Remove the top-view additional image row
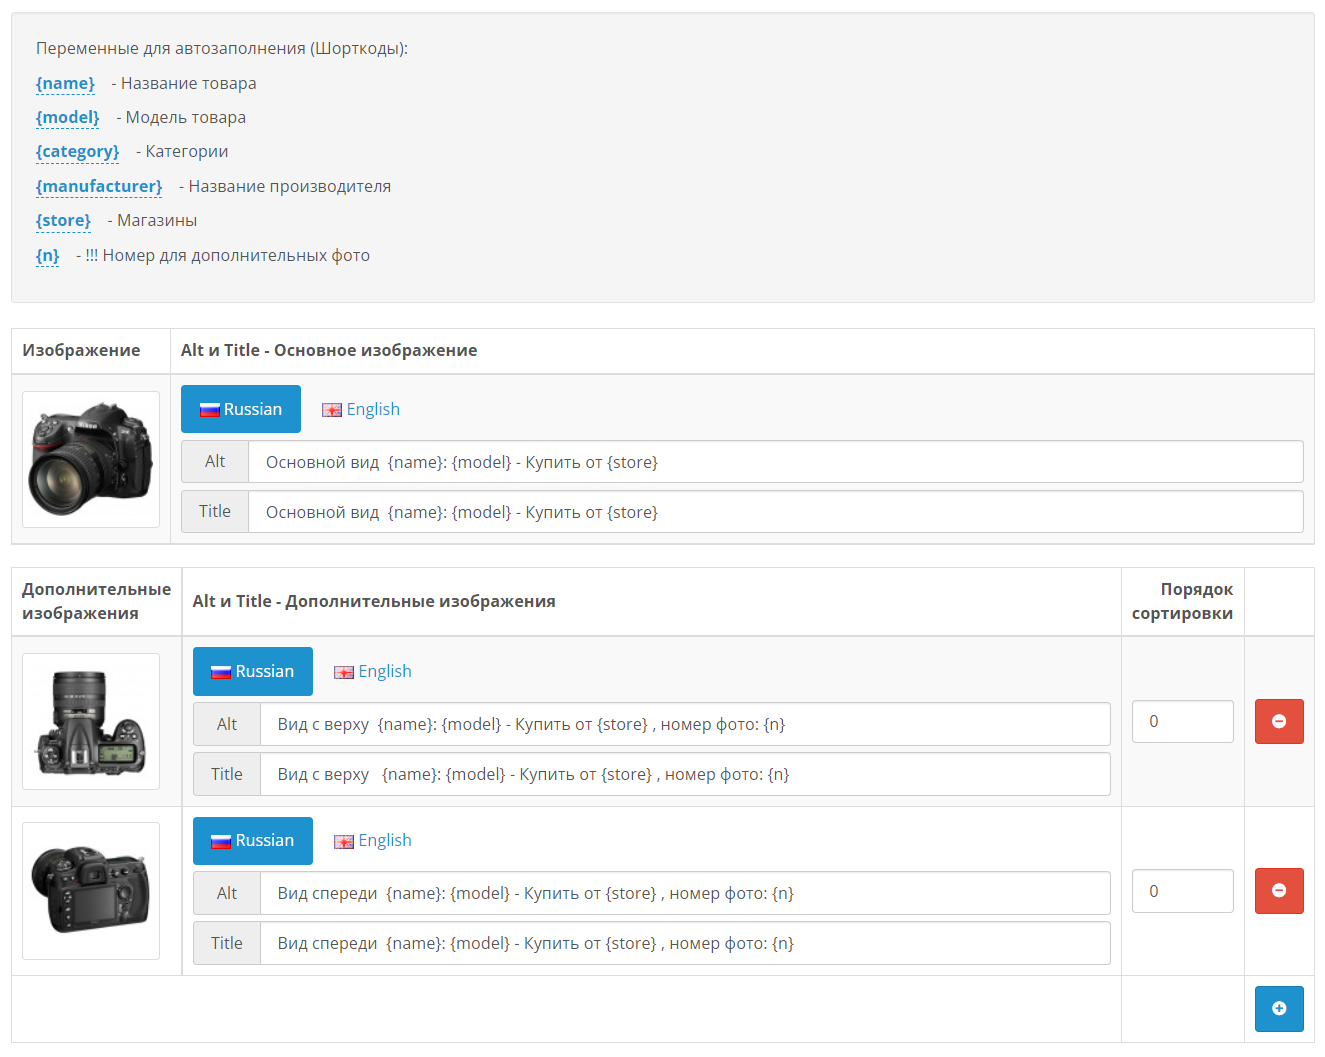Viewport: 1325px width, 1057px height. pos(1278,721)
